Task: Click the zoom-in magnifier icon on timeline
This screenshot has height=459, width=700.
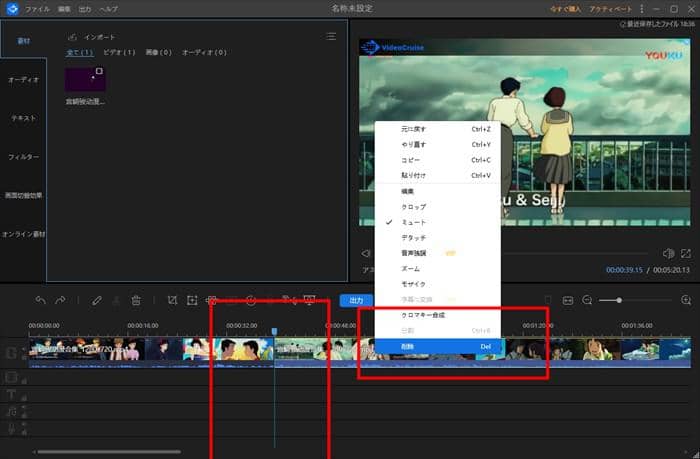Action: (x=686, y=300)
